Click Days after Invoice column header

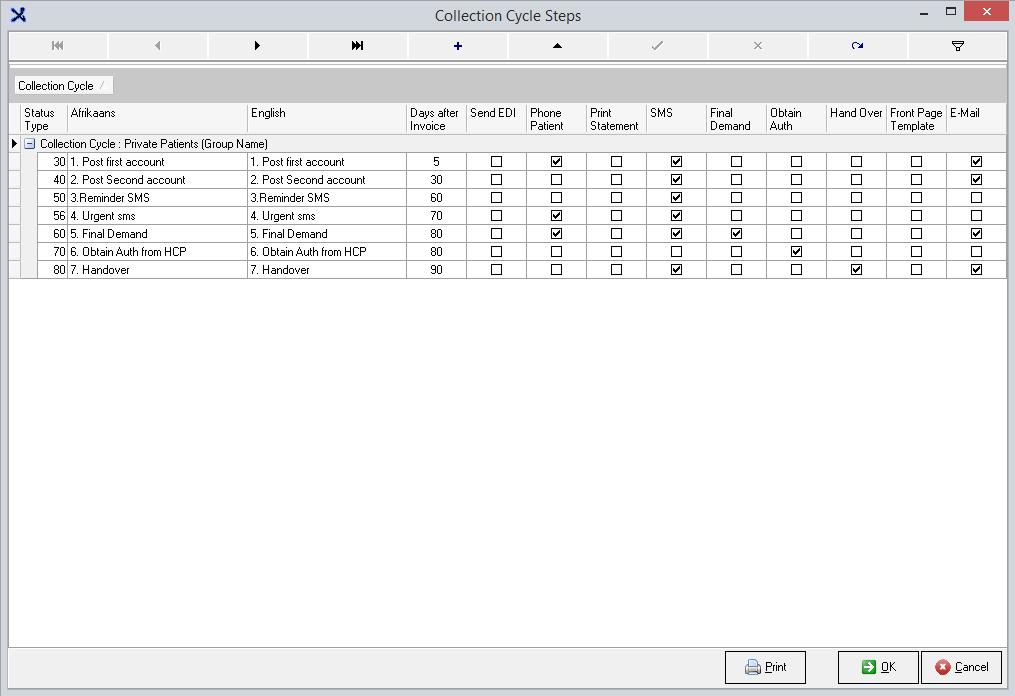(x=436, y=119)
